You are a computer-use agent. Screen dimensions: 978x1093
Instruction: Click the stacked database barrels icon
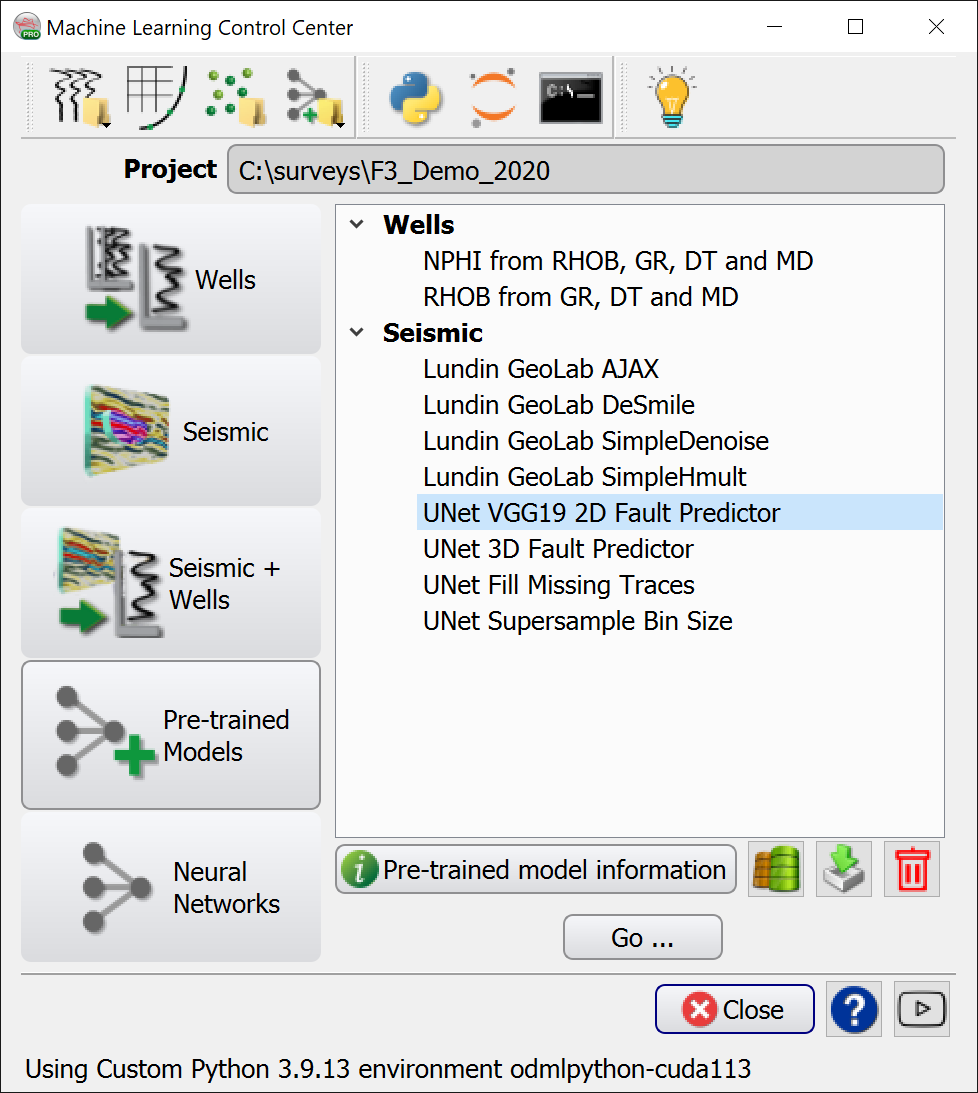tap(776, 870)
